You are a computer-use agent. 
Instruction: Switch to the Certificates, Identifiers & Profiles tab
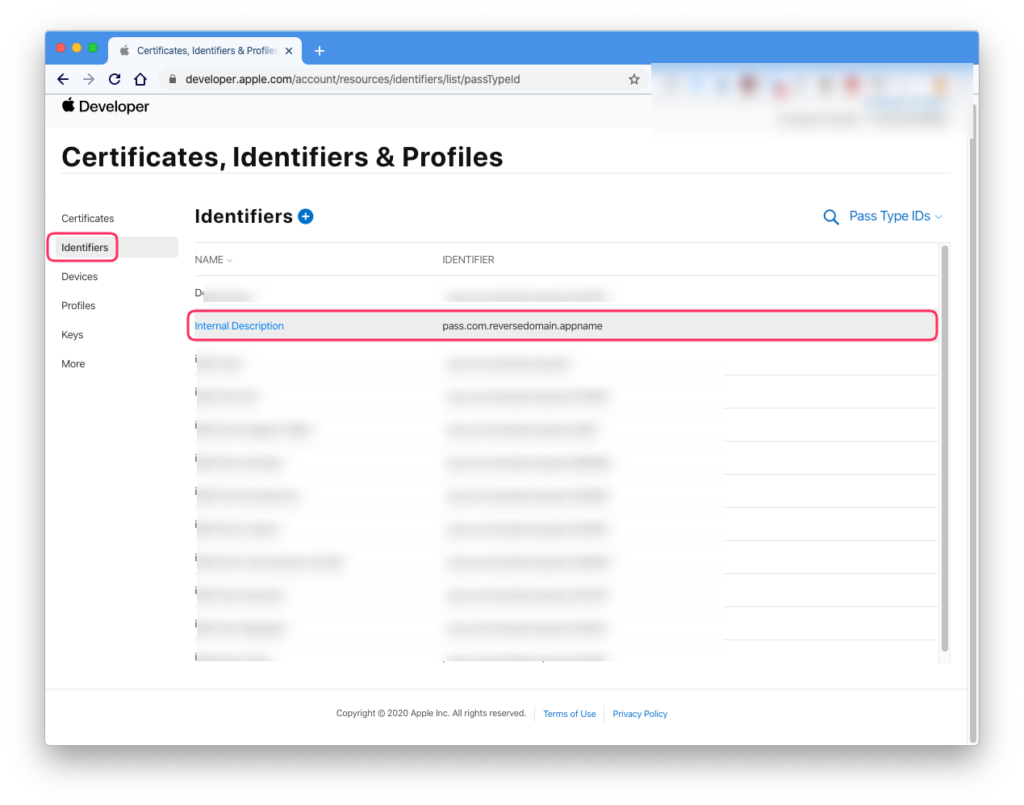(x=204, y=50)
